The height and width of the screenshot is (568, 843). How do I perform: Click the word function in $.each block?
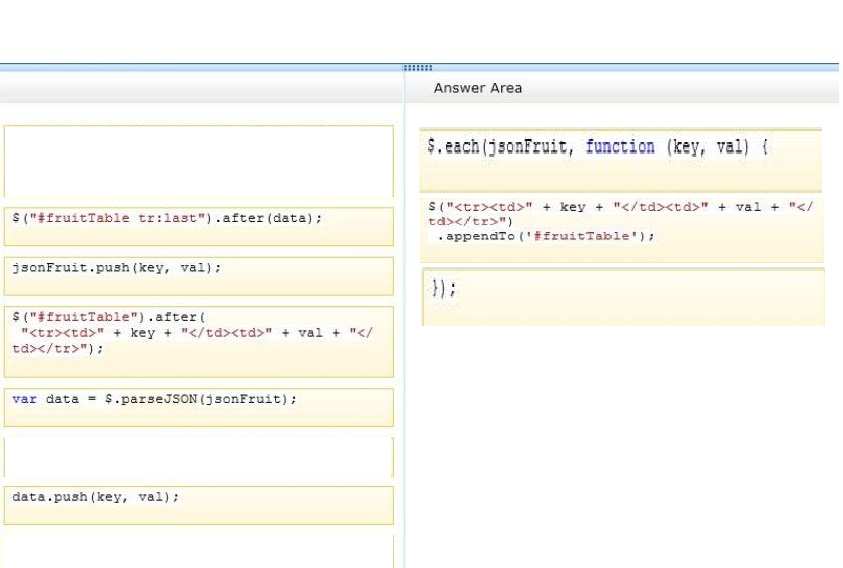[620, 146]
